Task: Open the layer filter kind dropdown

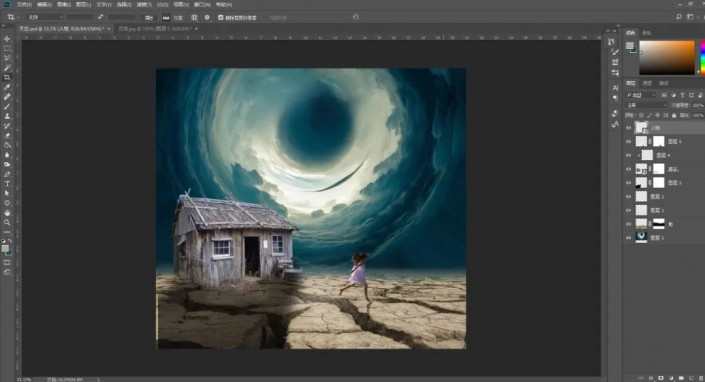Action: coord(641,95)
